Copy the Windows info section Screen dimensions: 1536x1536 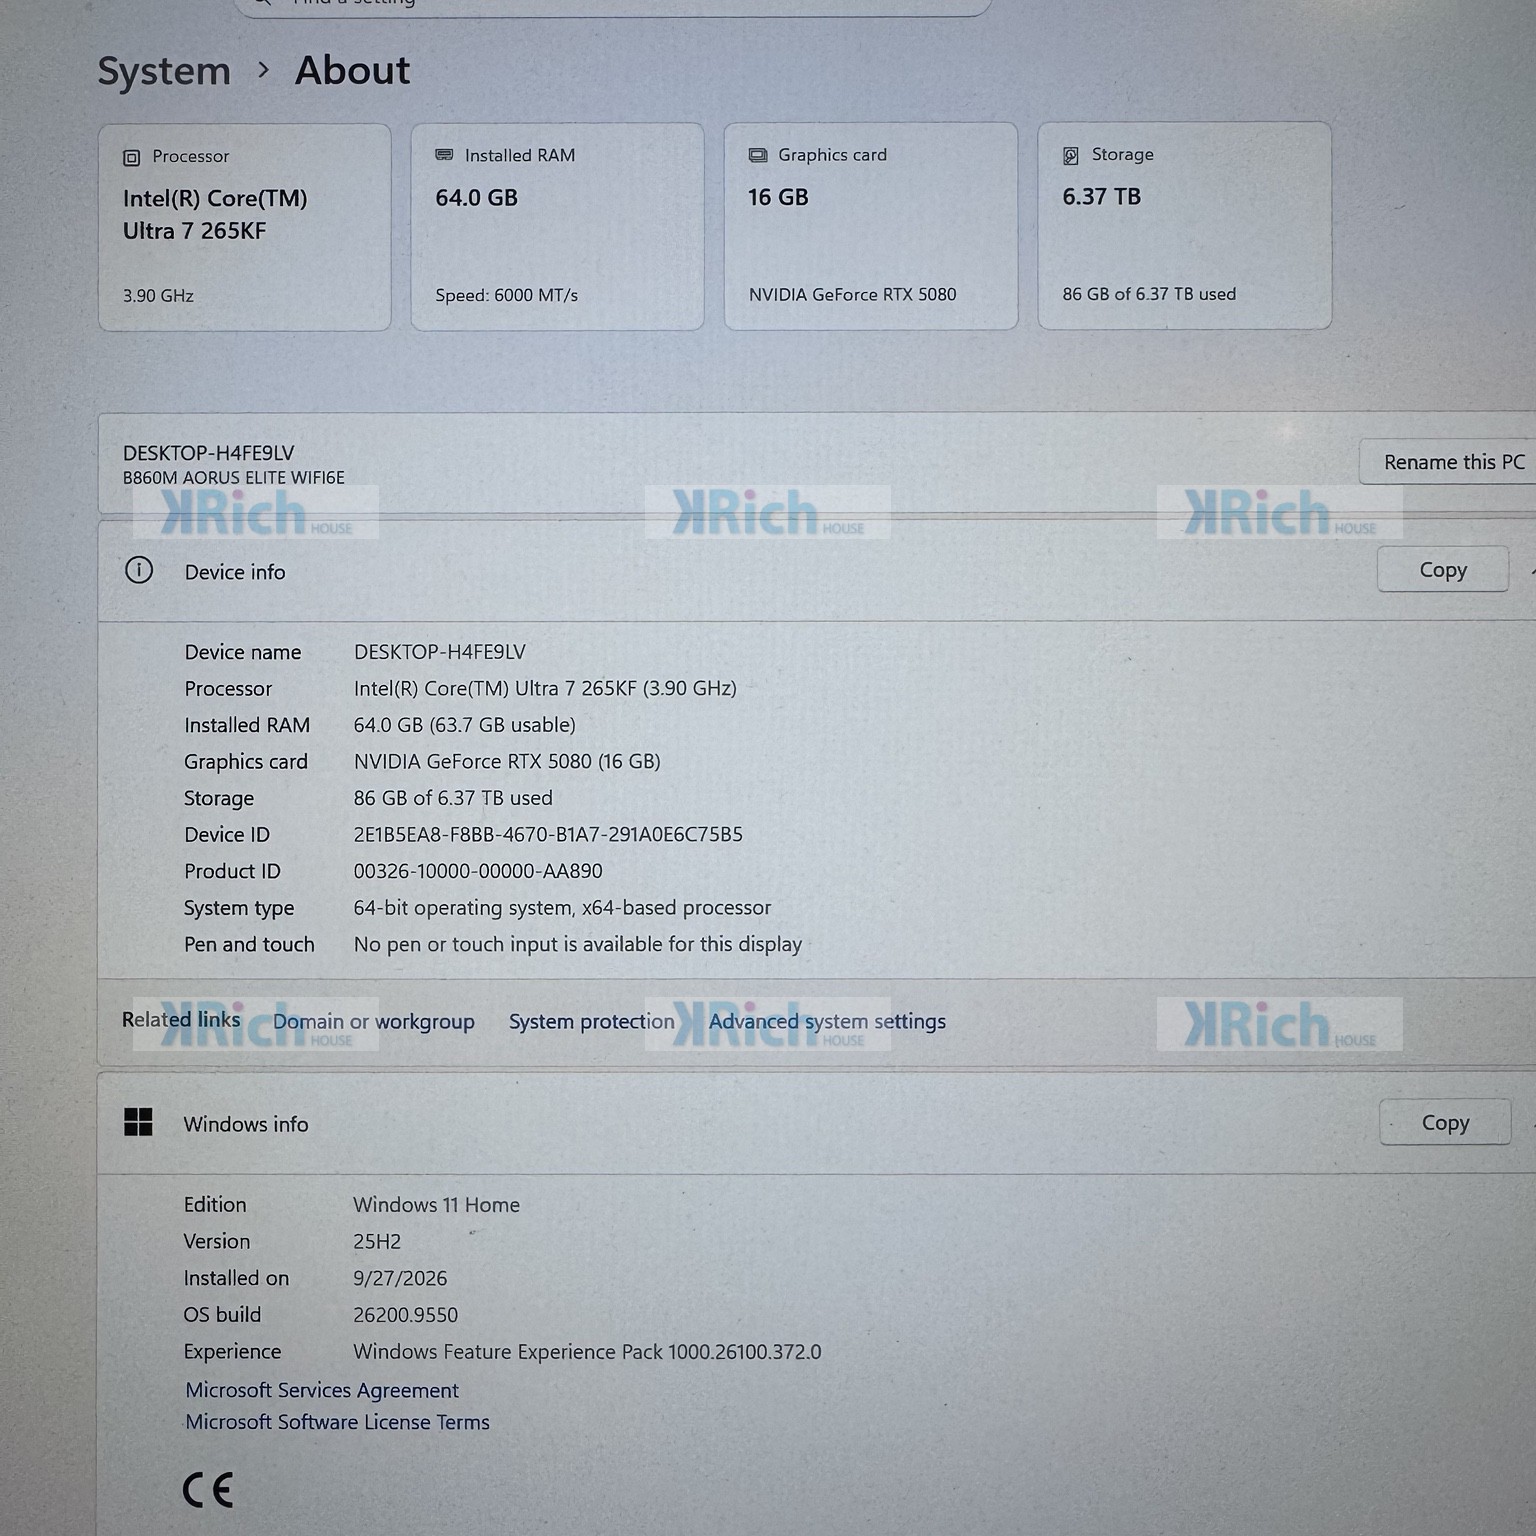click(1445, 1122)
